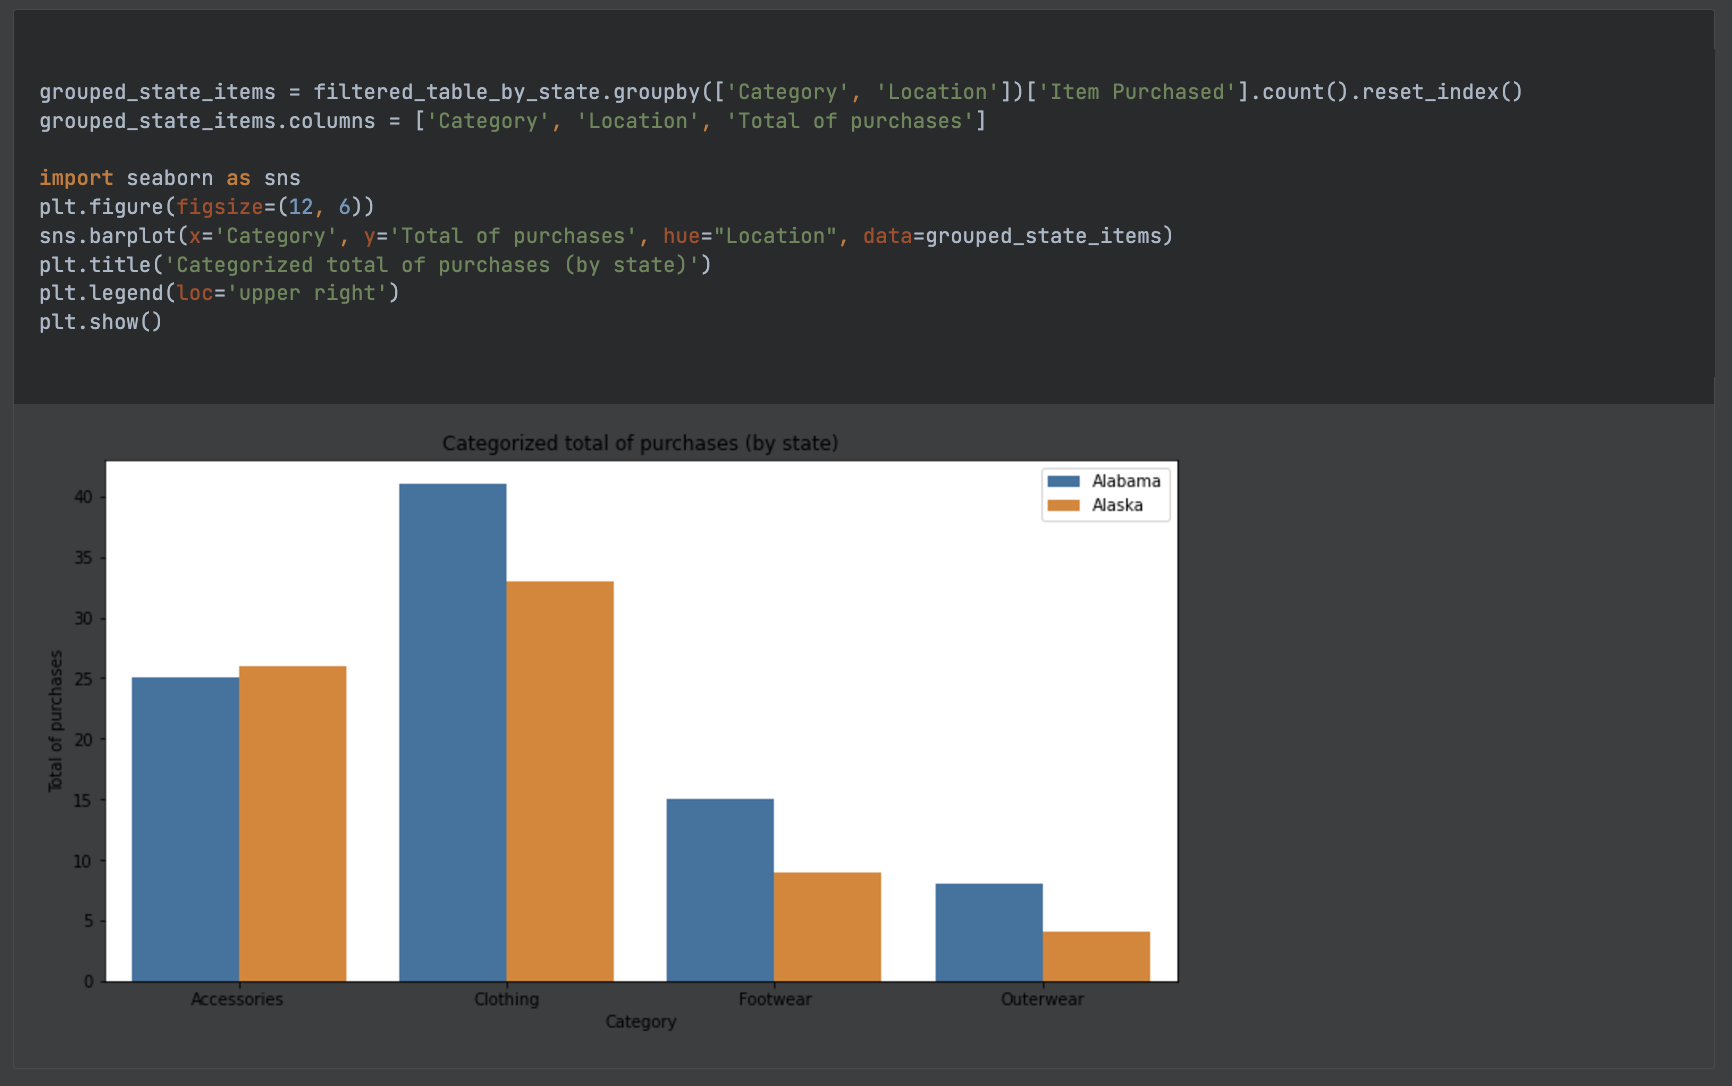Select the Alaska label in the chart legend
Image resolution: width=1732 pixels, height=1086 pixels.
pos(1117,505)
